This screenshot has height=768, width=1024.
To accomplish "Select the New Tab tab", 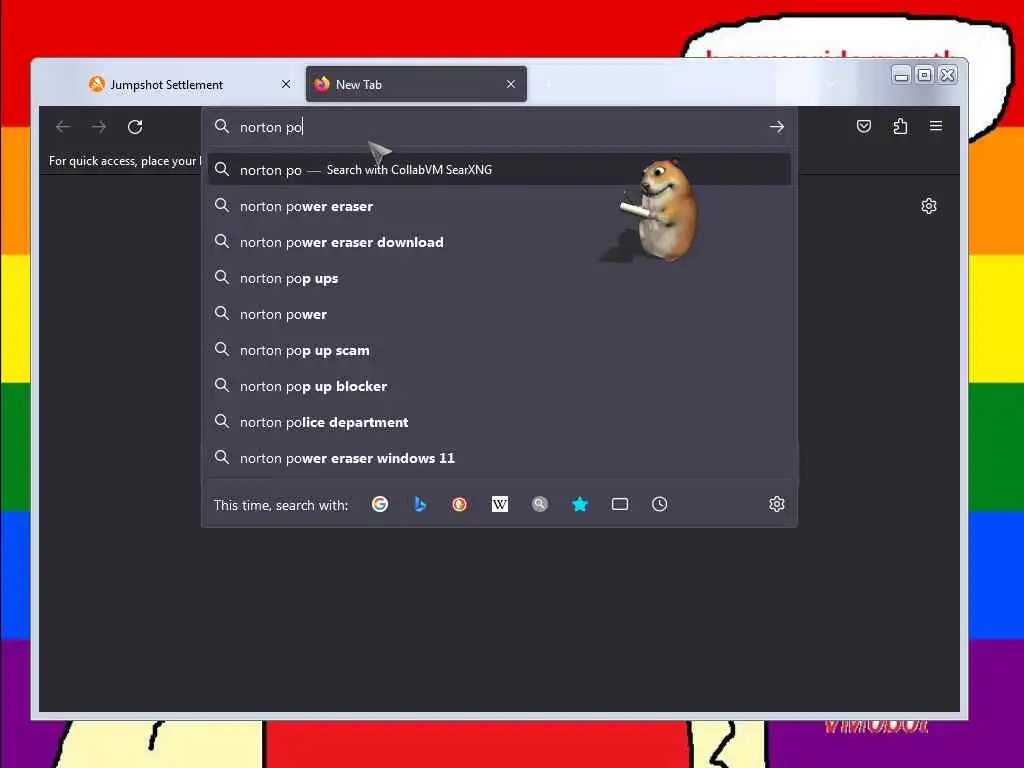I will point(416,84).
